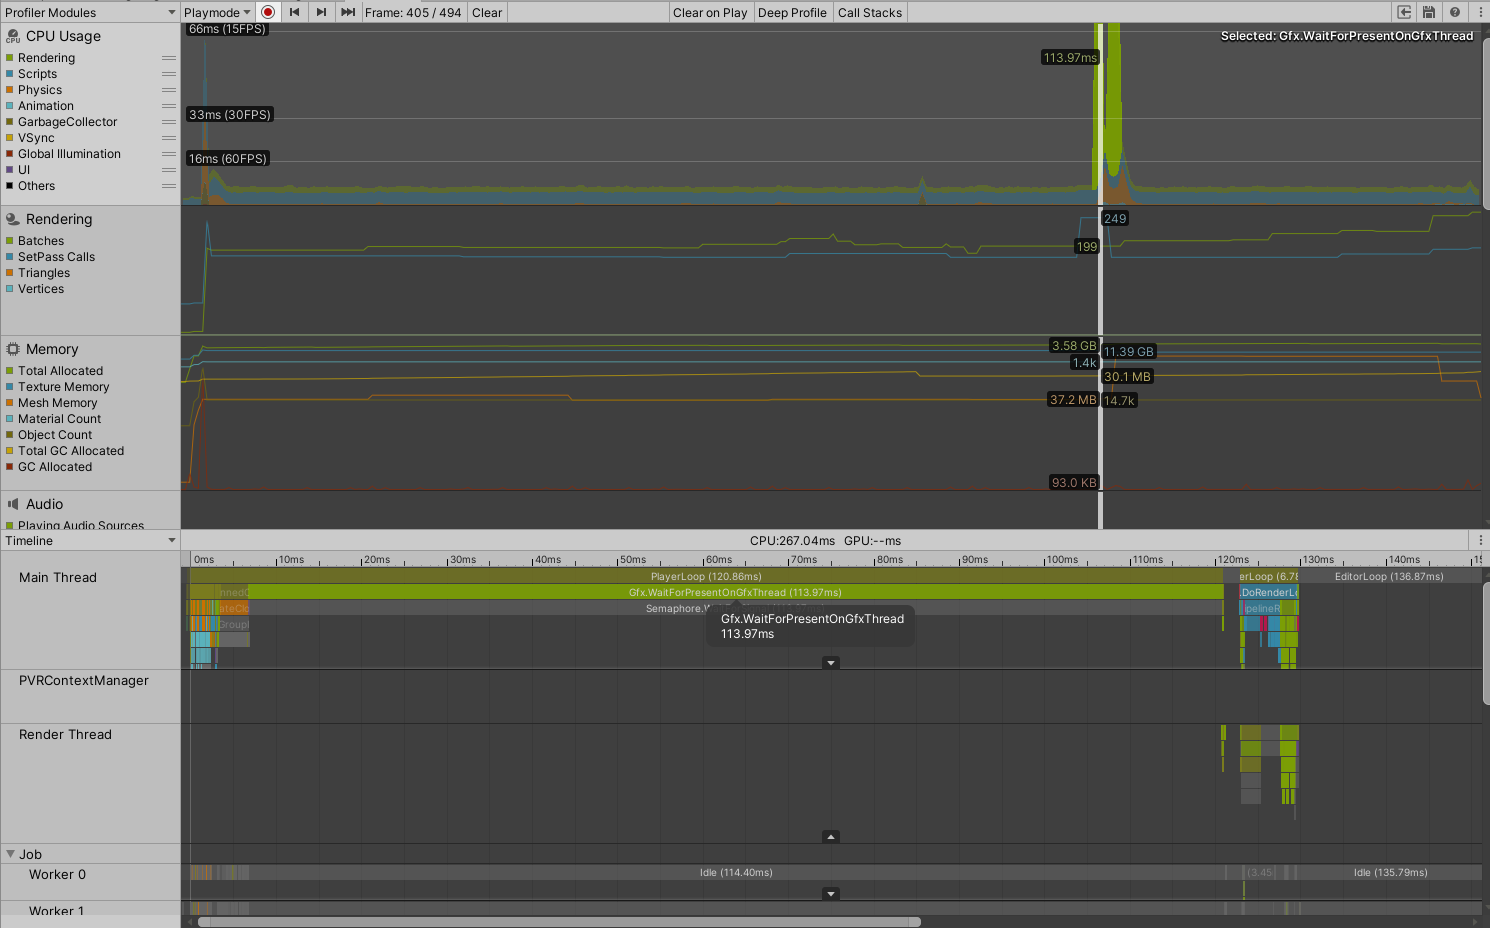This screenshot has height=928, width=1490.
Task: Open the profiler window kebab menu
Action: [x=1480, y=12]
